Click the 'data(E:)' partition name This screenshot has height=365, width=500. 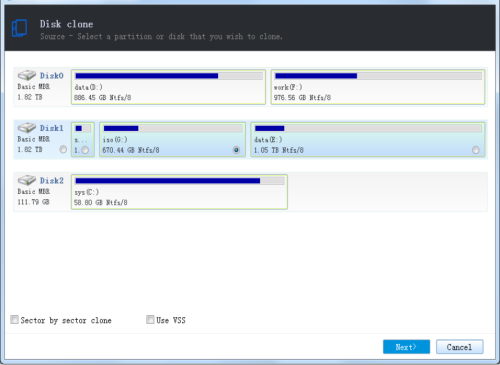tap(268, 140)
